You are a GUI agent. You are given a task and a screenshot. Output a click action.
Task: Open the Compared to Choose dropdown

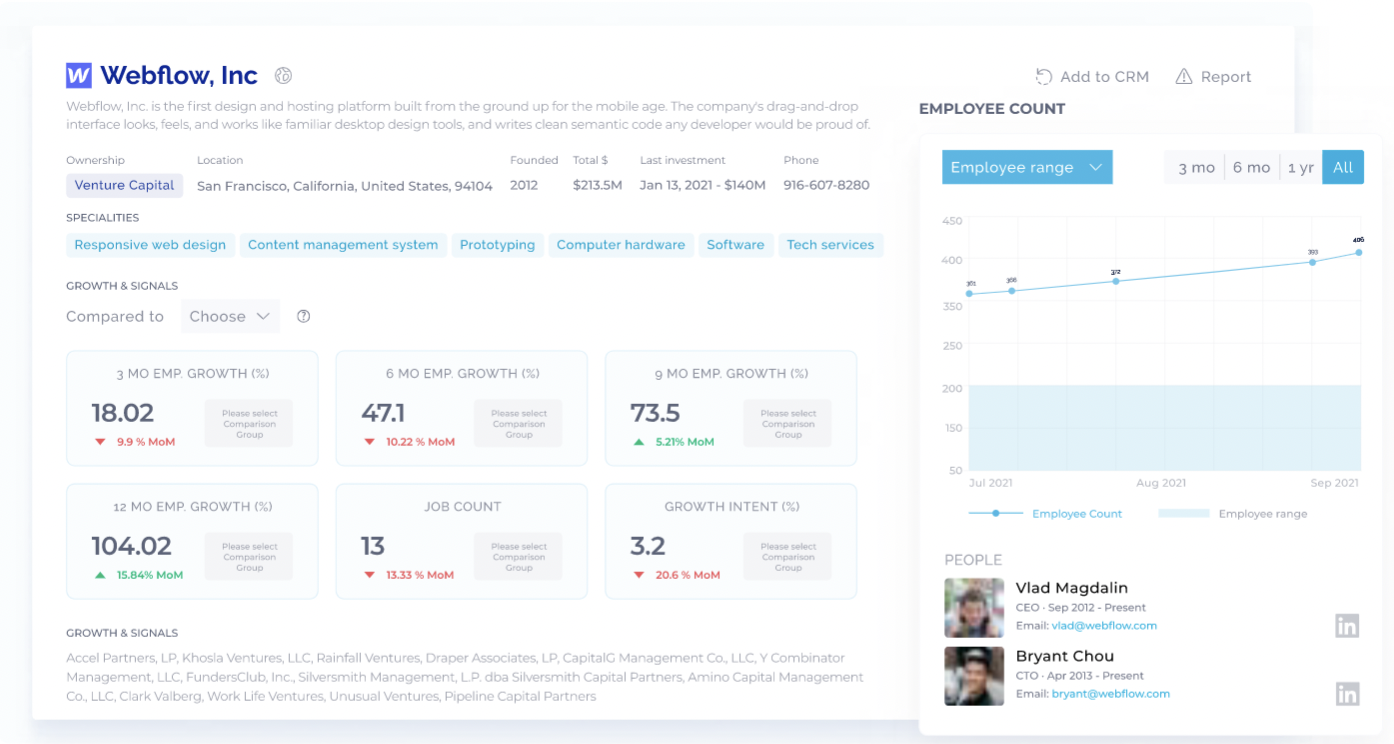(230, 316)
